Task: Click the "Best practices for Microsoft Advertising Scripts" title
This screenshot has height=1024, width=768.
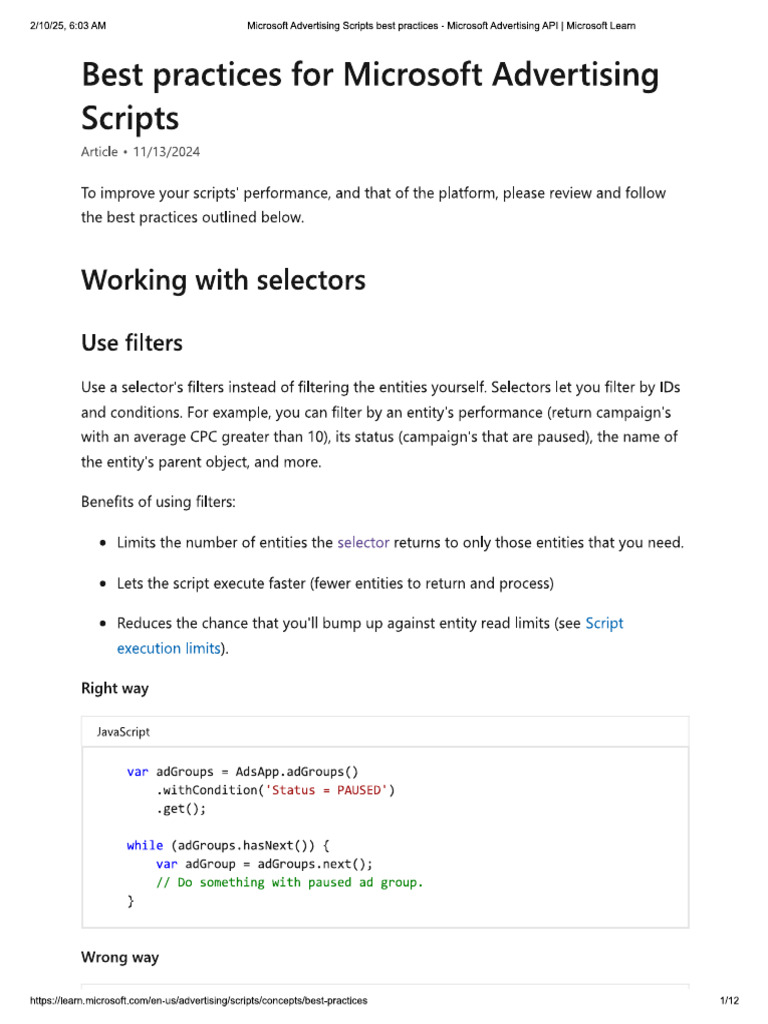Action: coord(370,96)
